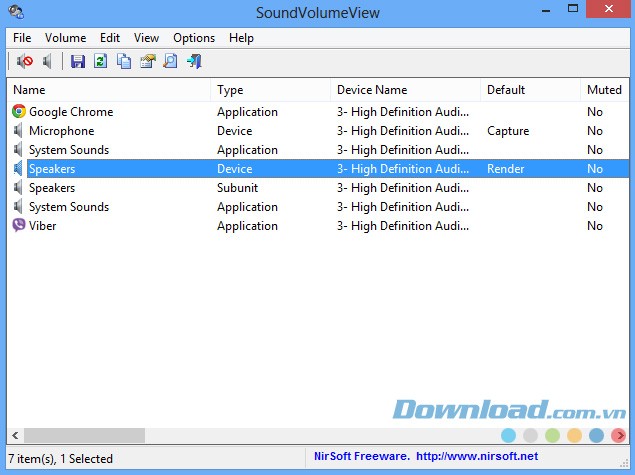The height and width of the screenshot is (475, 635).
Task: Click the Mute toolbar icon
Action: [x=25, y=62]
